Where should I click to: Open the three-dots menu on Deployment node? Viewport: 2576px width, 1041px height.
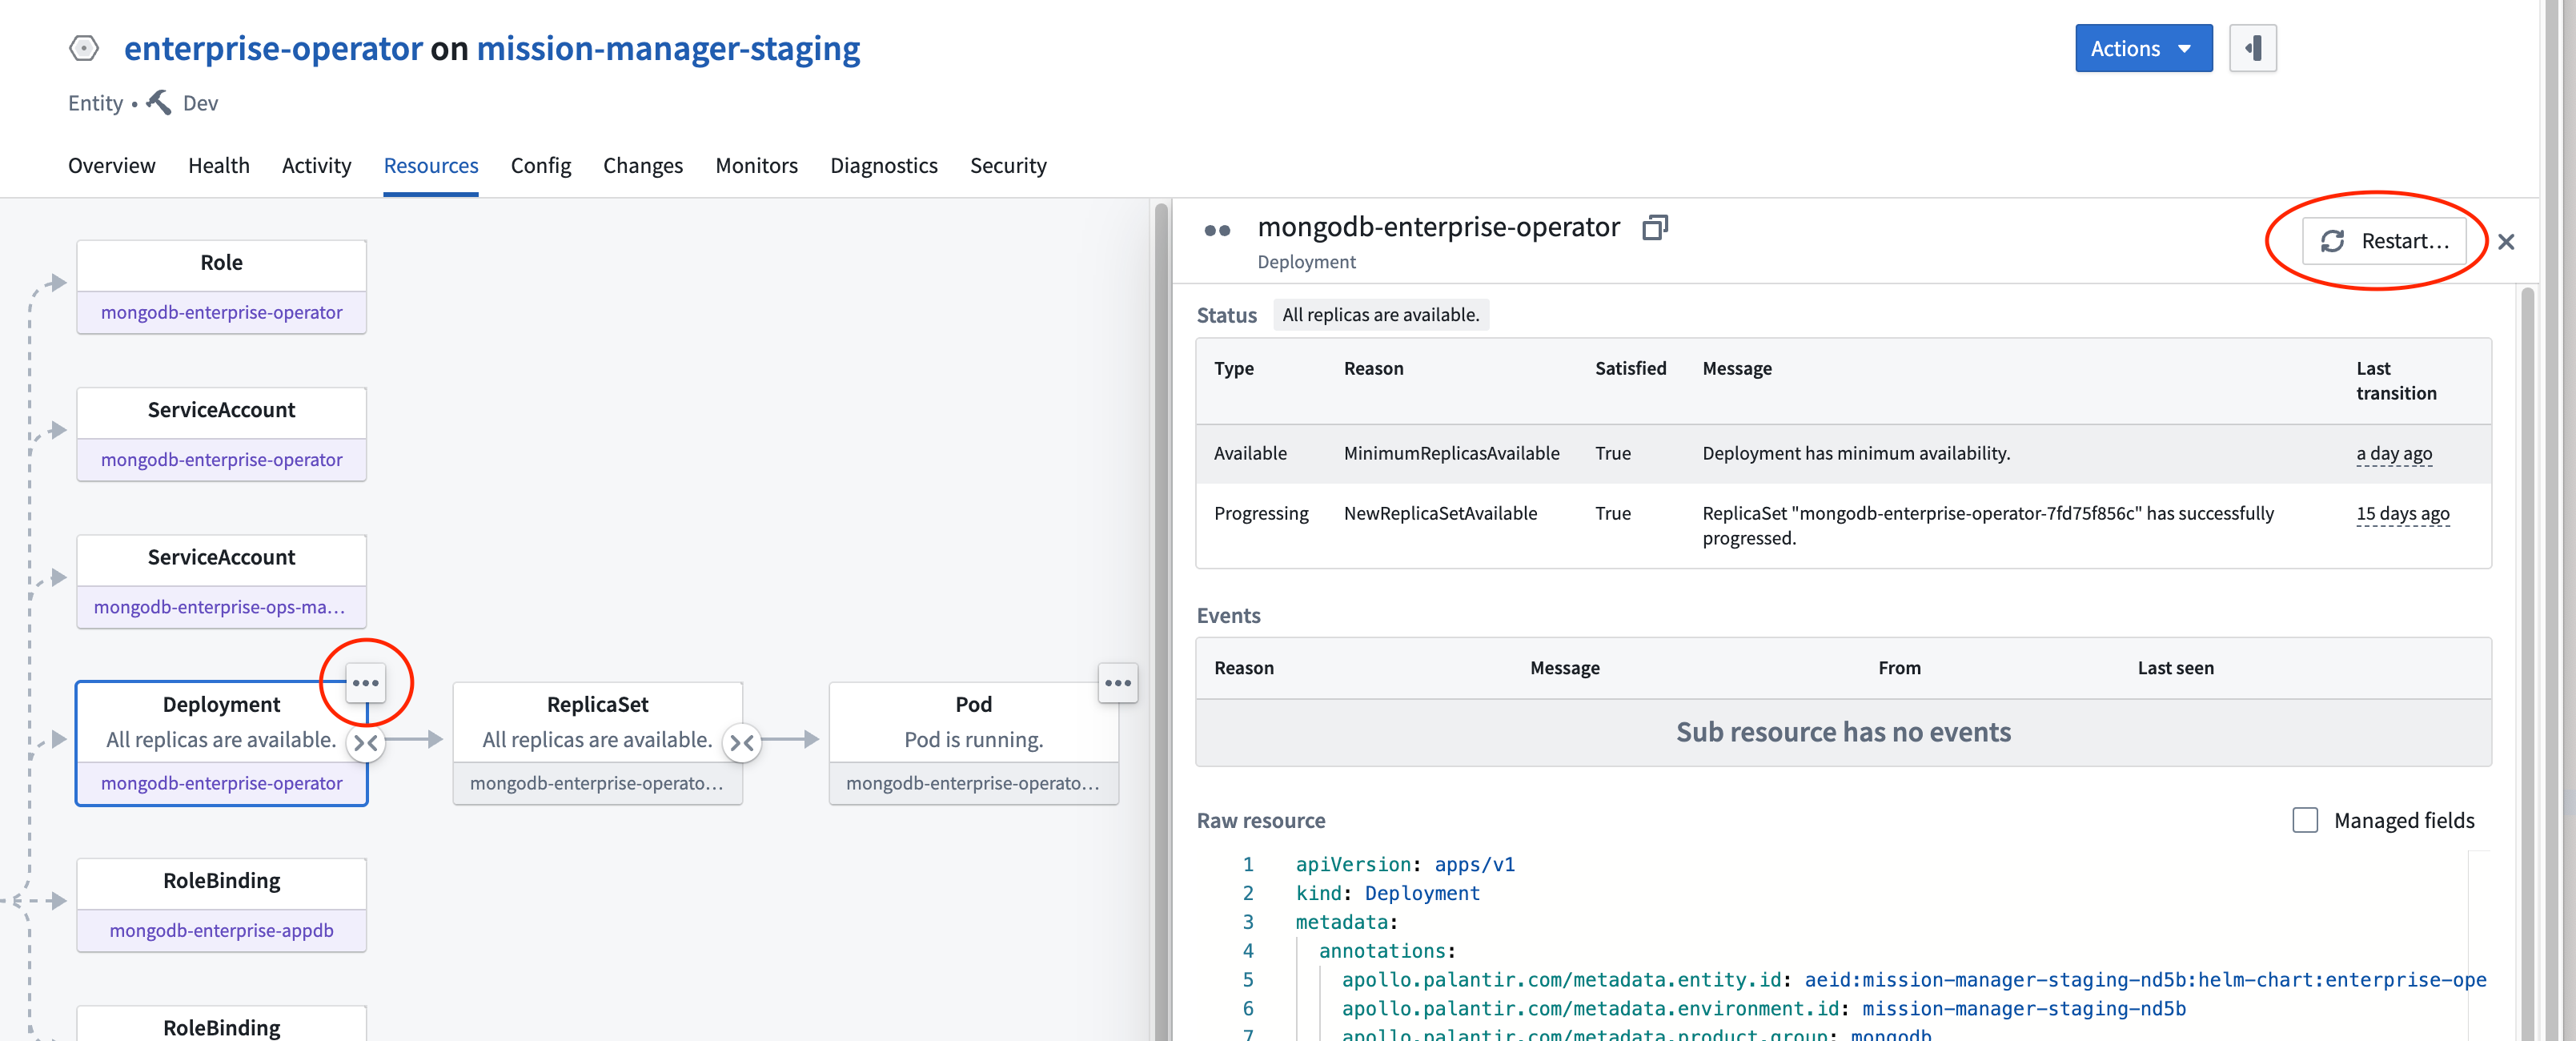(x=365, y=683)
